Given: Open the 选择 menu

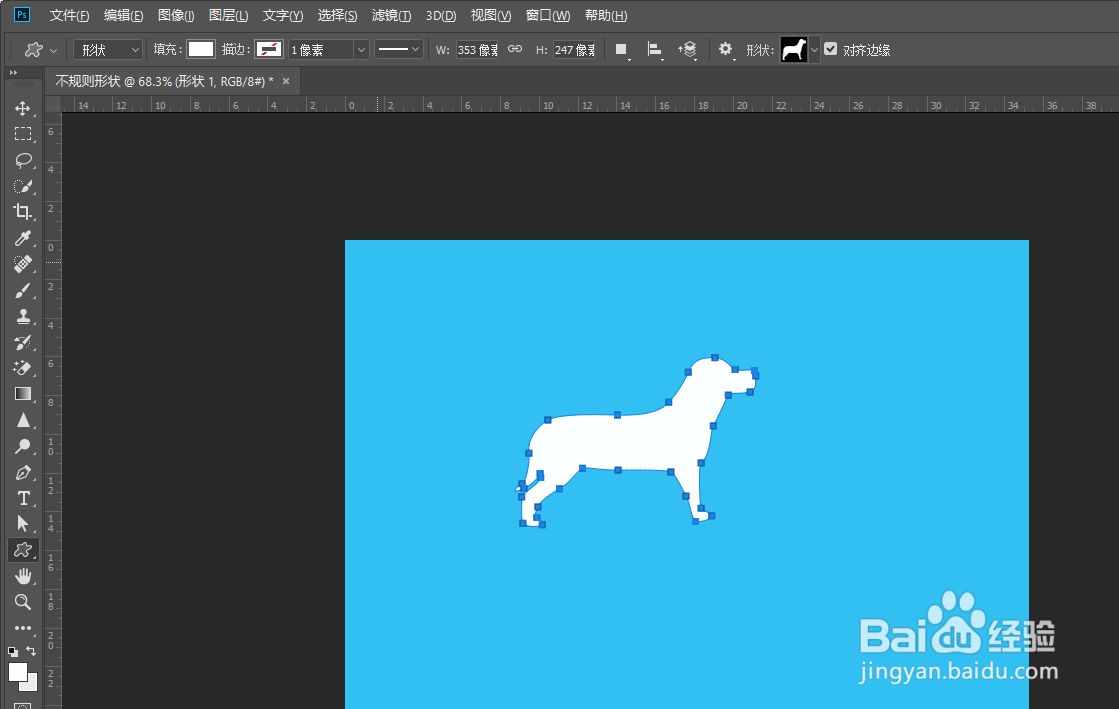Looking at the screenshot, I should [x=337, y=15].
